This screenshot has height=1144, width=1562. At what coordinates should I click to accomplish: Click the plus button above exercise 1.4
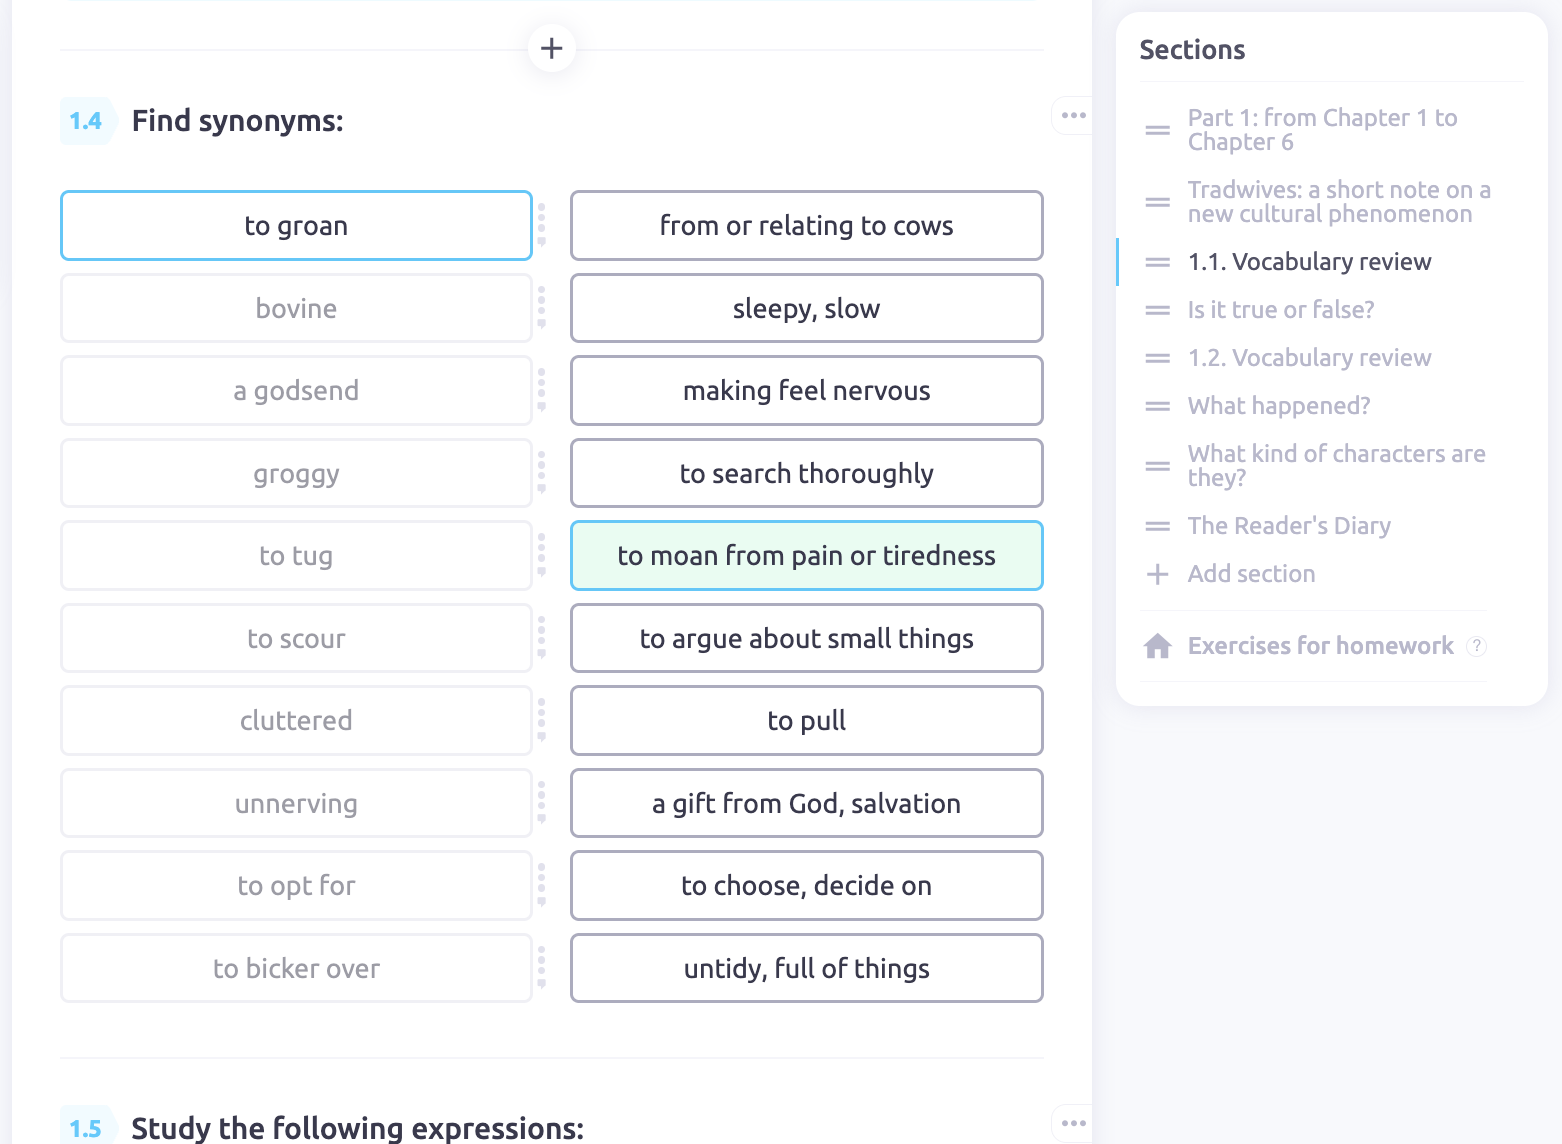(x=551, y=48)
